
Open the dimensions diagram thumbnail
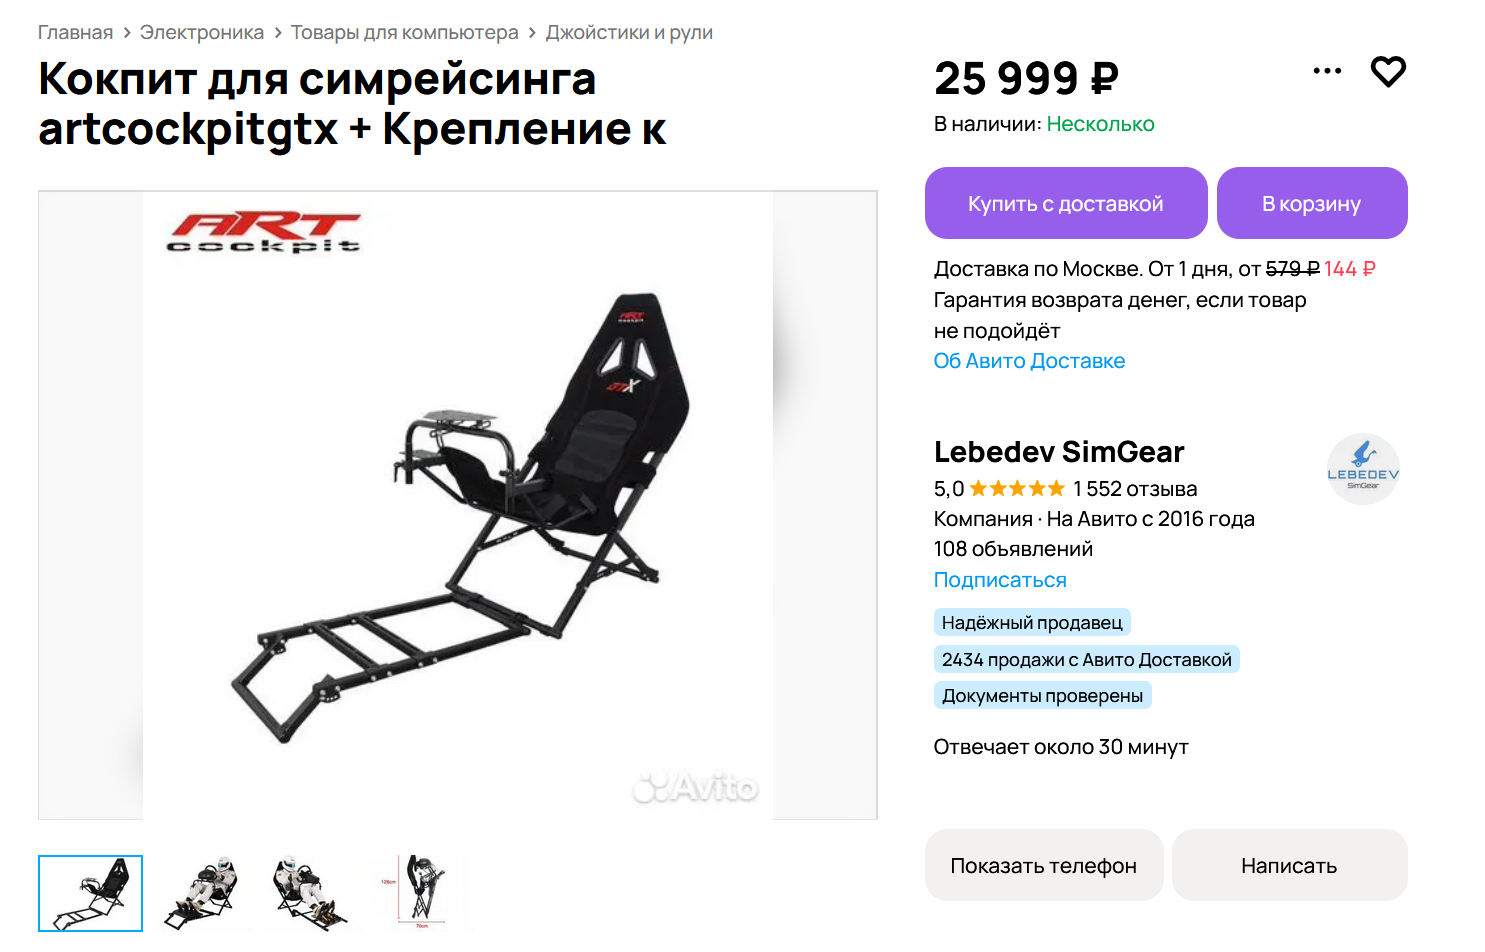419,893
